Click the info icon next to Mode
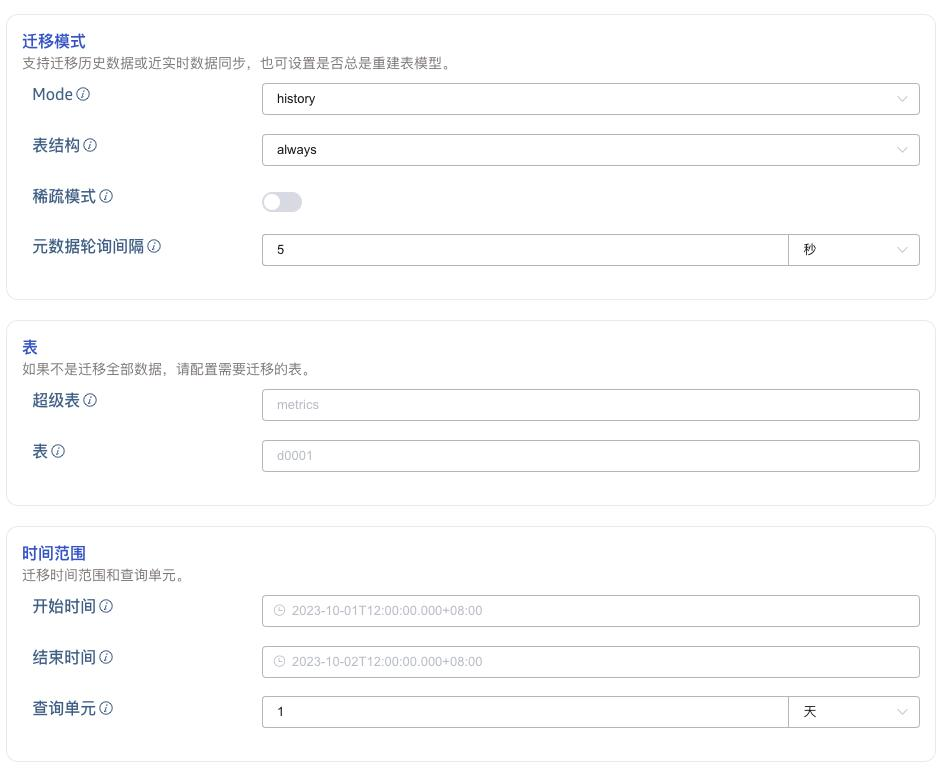This screenshot has height=776, width=939. 83,94
